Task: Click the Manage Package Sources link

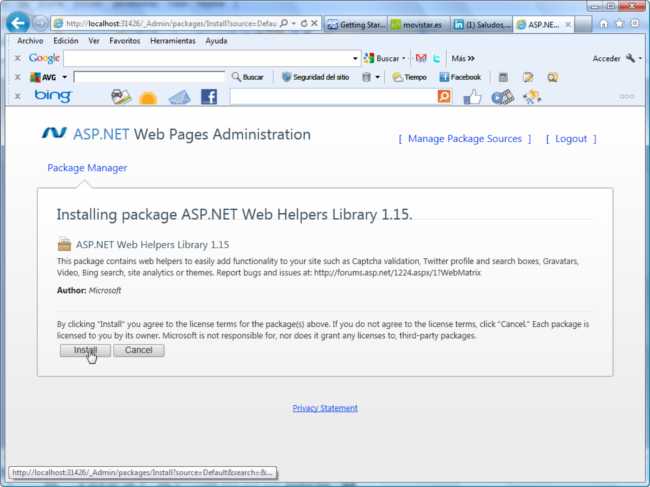Action: click(465, 139)
